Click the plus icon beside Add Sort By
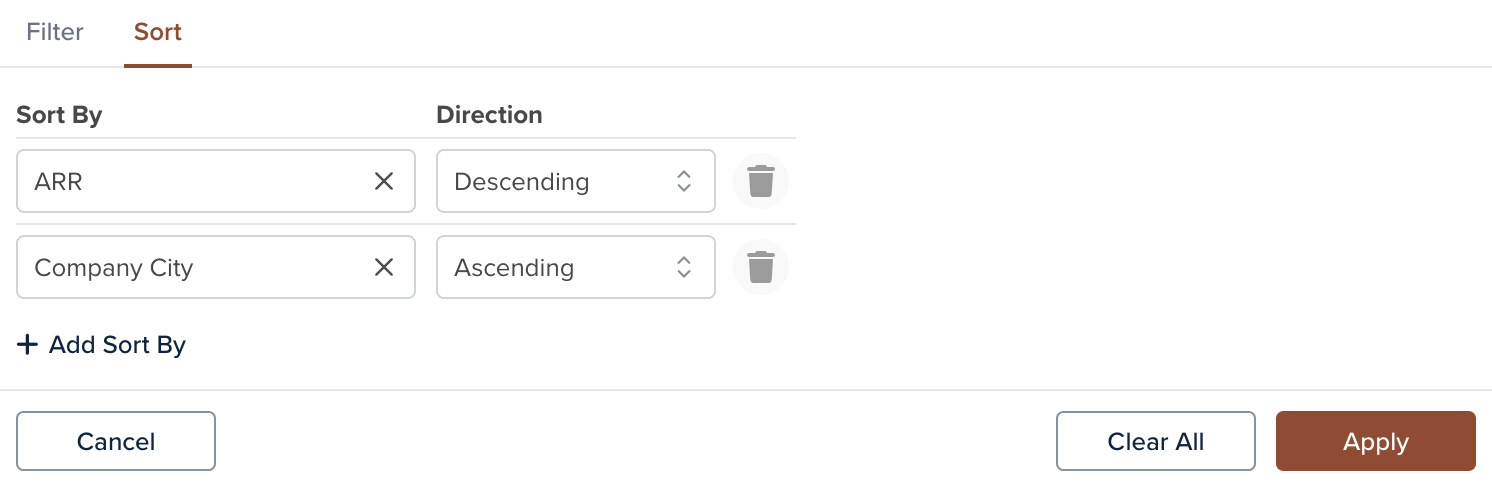This screenshot has width=1492, height=488. [x=28, y=345]
